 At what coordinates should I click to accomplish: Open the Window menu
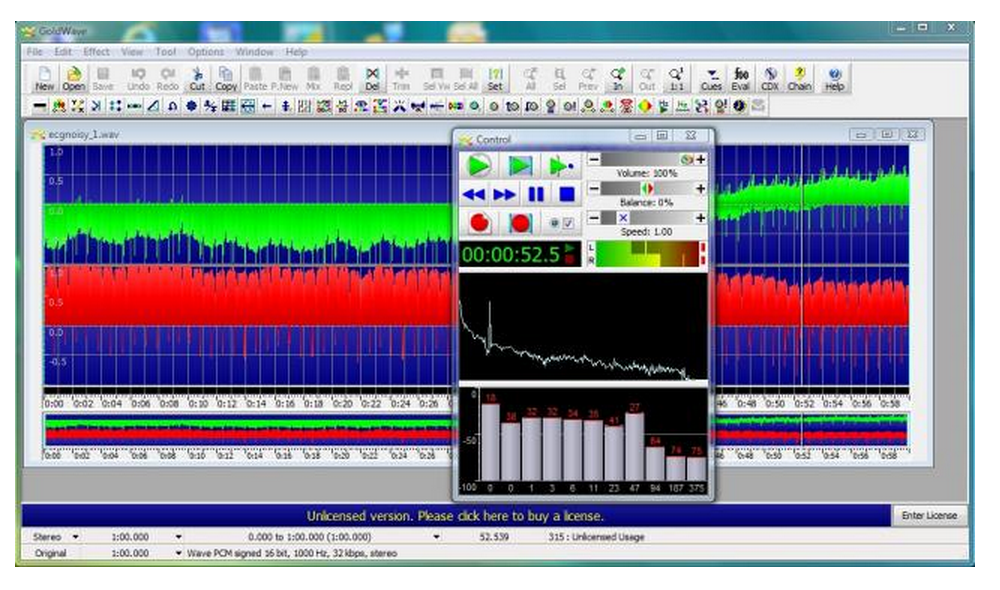pos(254,52)
